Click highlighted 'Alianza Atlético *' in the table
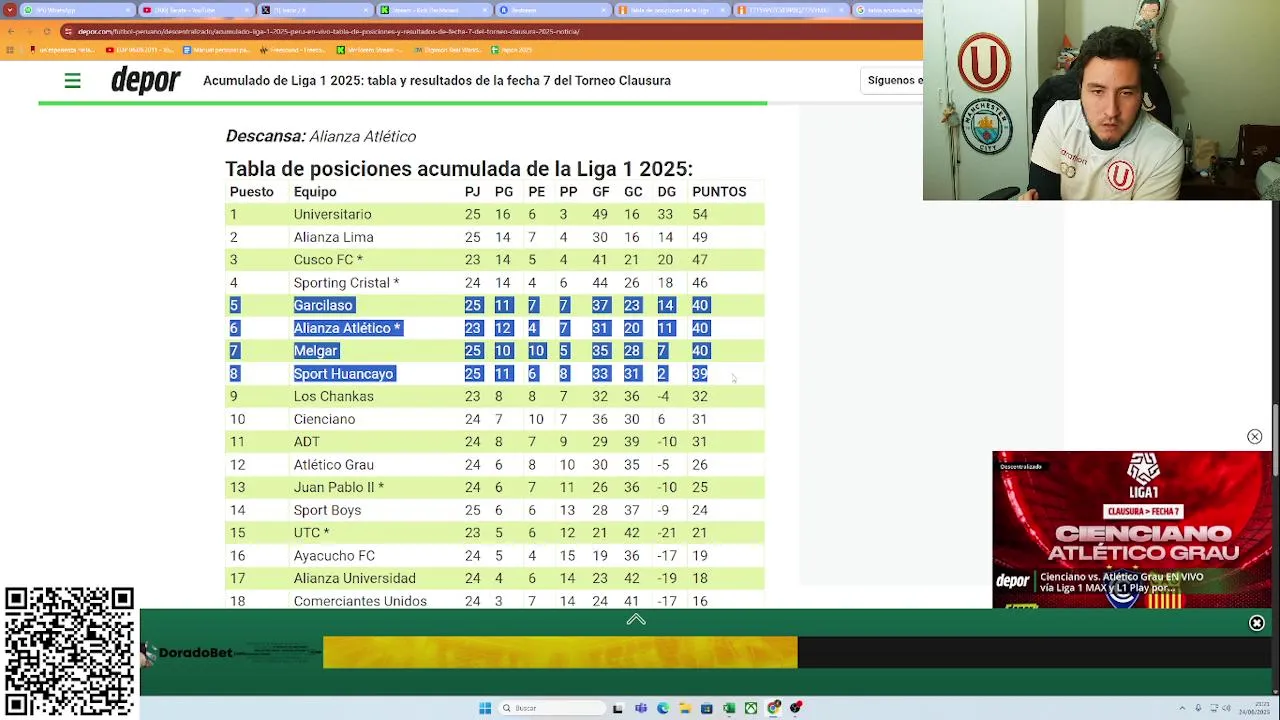1280x720 pixels. pyautogui.click(x=347, y=328)
